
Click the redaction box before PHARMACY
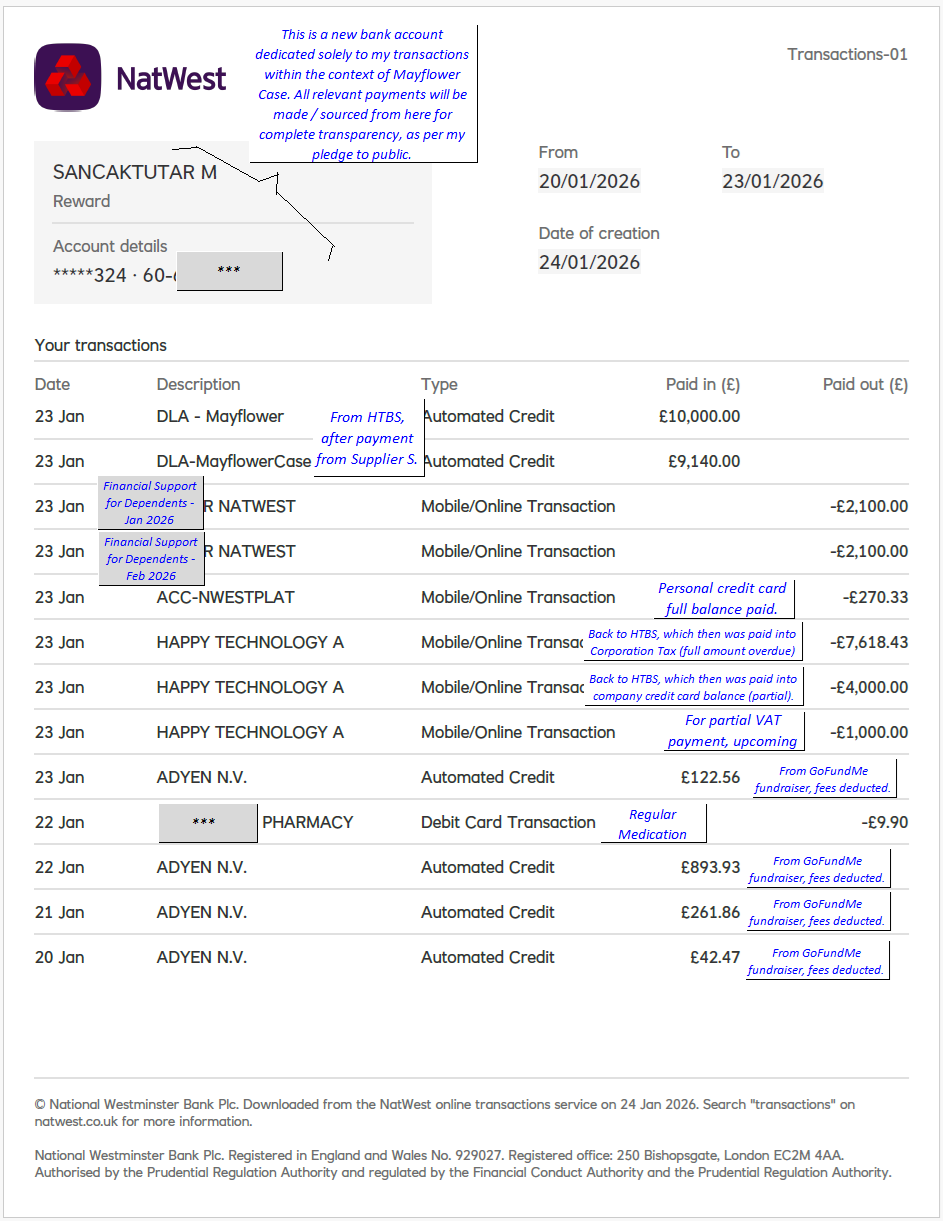pos(207,822)
